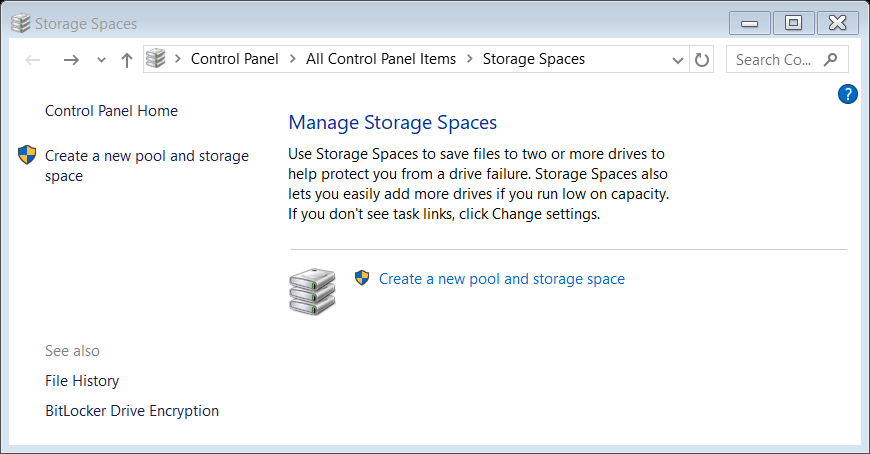Click the See also label
The height and width of the screenshot is (454, 870).
[72, 351]
